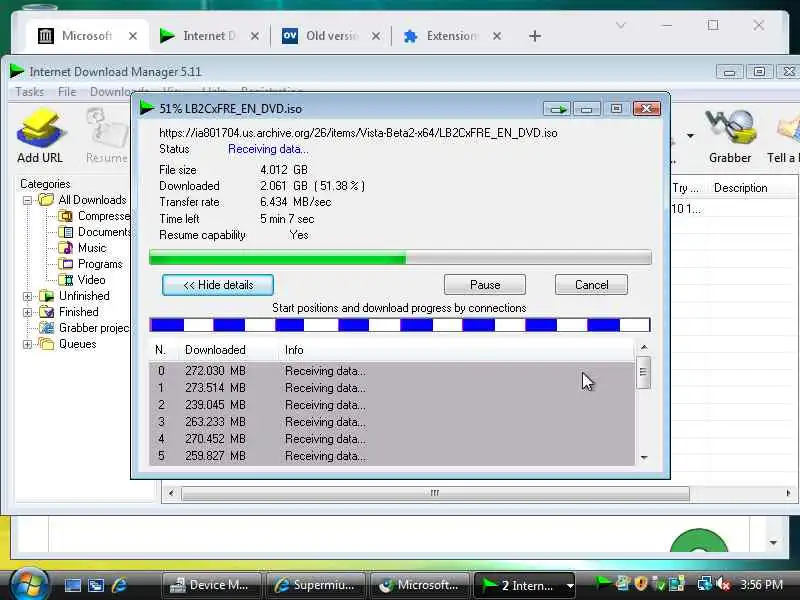Click the Show Desktop quick launch icon

[72, 585]
